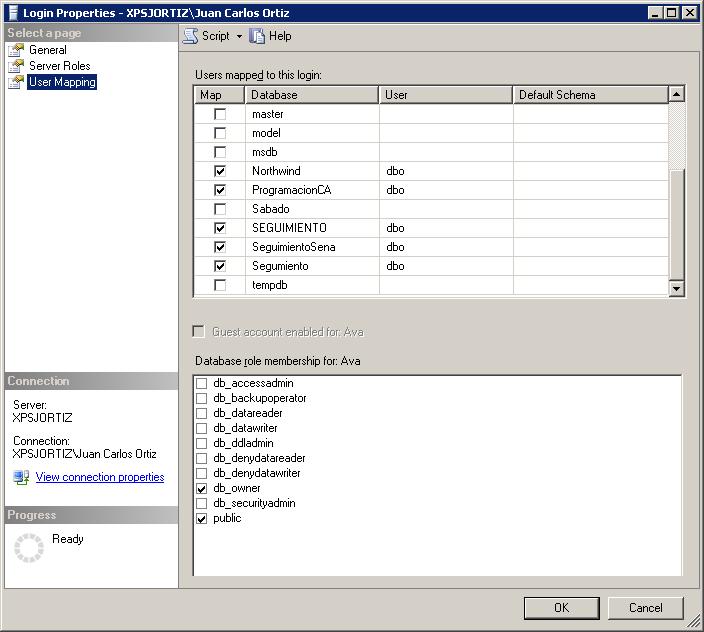Screen dimensions: 704x632
Task: Click the dialog title bar system icon
Action: [13, 13]
